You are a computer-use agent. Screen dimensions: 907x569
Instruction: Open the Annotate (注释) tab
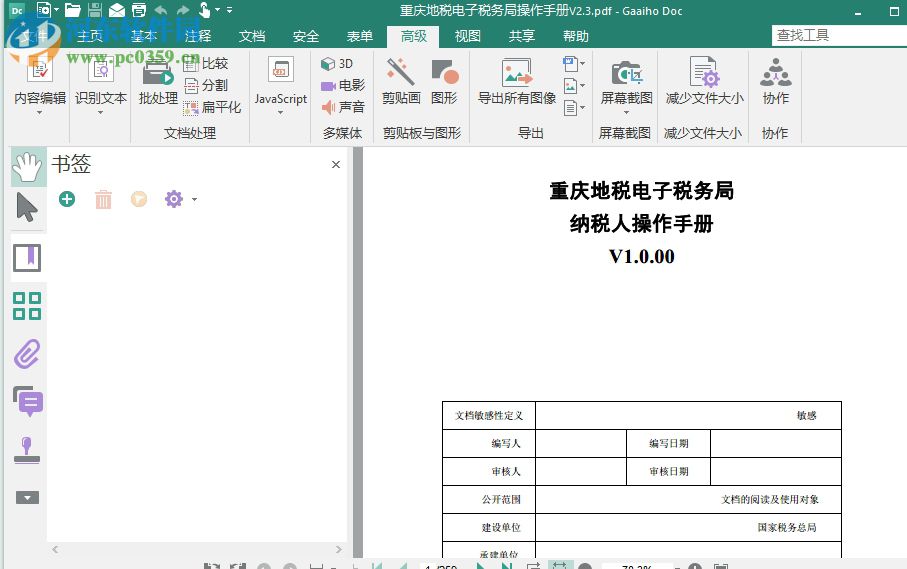198,36
